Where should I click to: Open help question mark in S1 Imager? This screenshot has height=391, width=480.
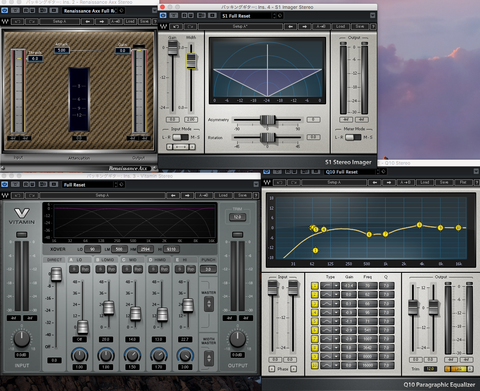coord(373,26)
